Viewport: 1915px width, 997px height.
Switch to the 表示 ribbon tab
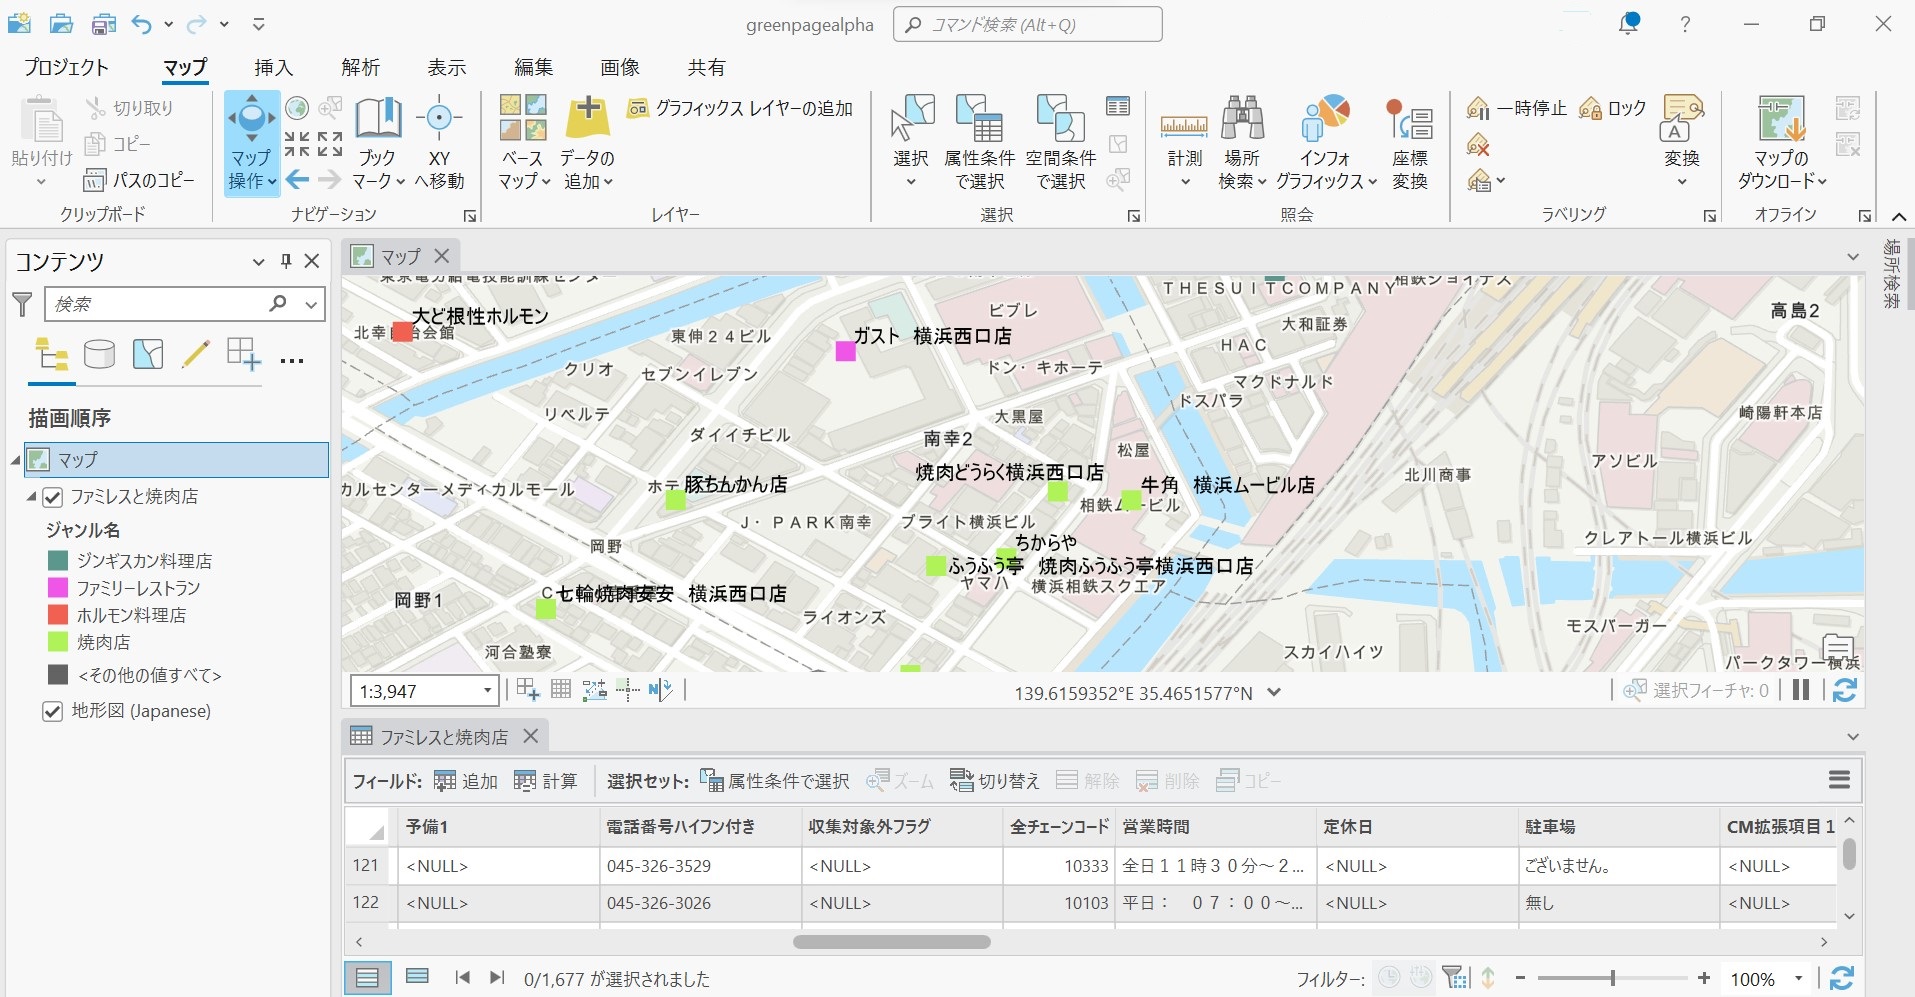coord(447,67)
